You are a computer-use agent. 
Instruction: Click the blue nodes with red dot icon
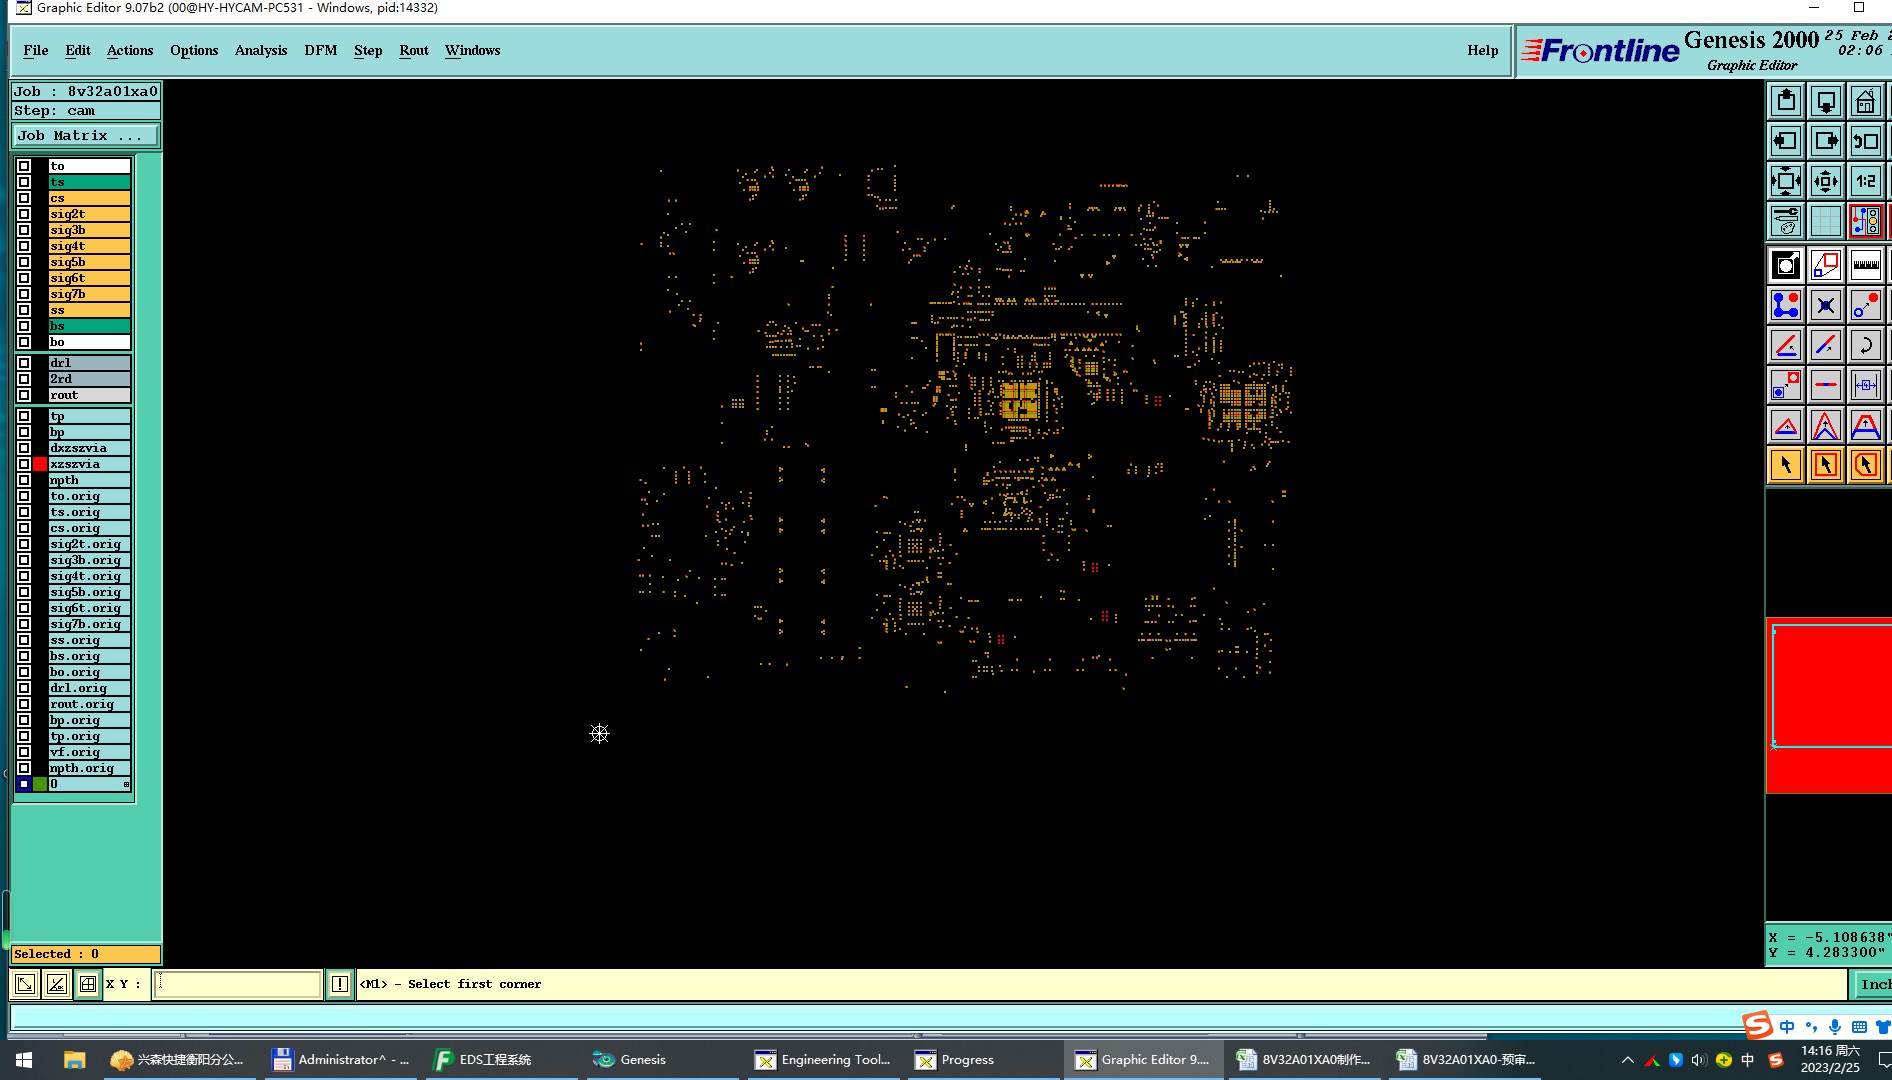(1786, 305)
